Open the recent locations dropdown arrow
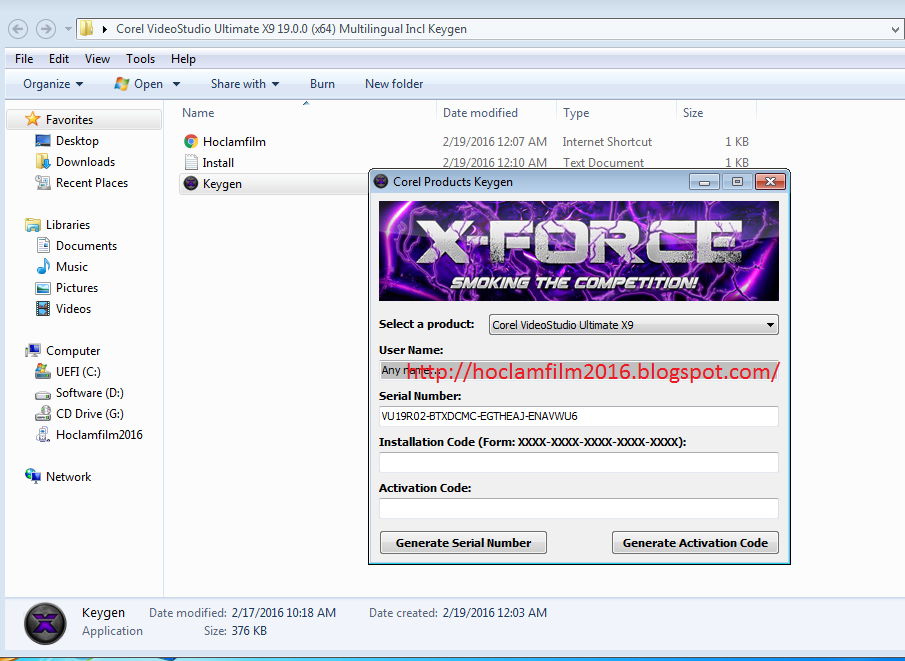905x661 pixels. click(x=68, y=29)
